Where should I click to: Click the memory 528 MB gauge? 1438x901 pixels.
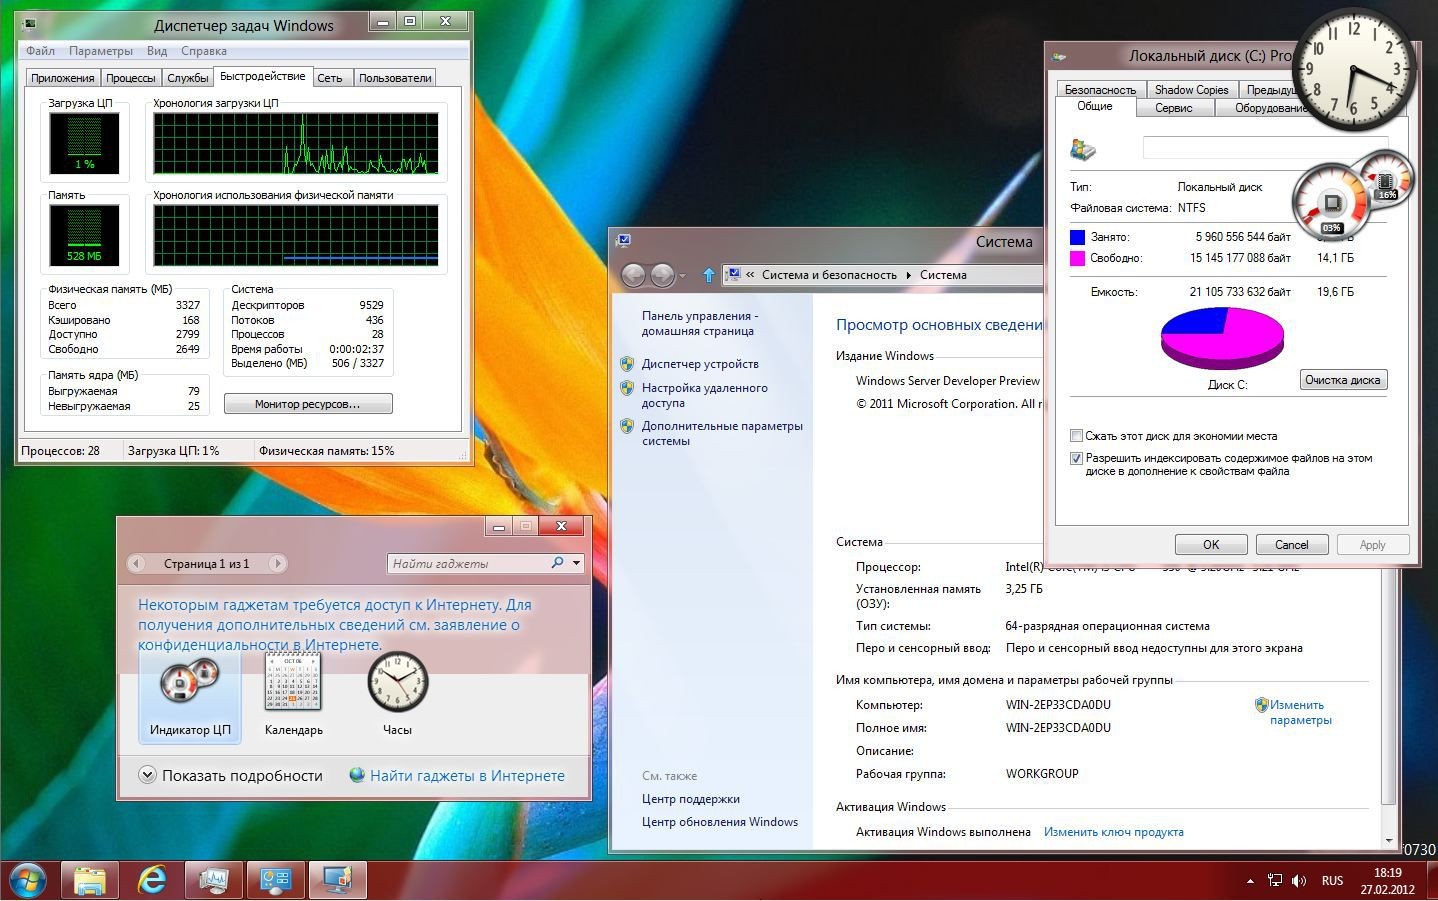coord(84,235)
